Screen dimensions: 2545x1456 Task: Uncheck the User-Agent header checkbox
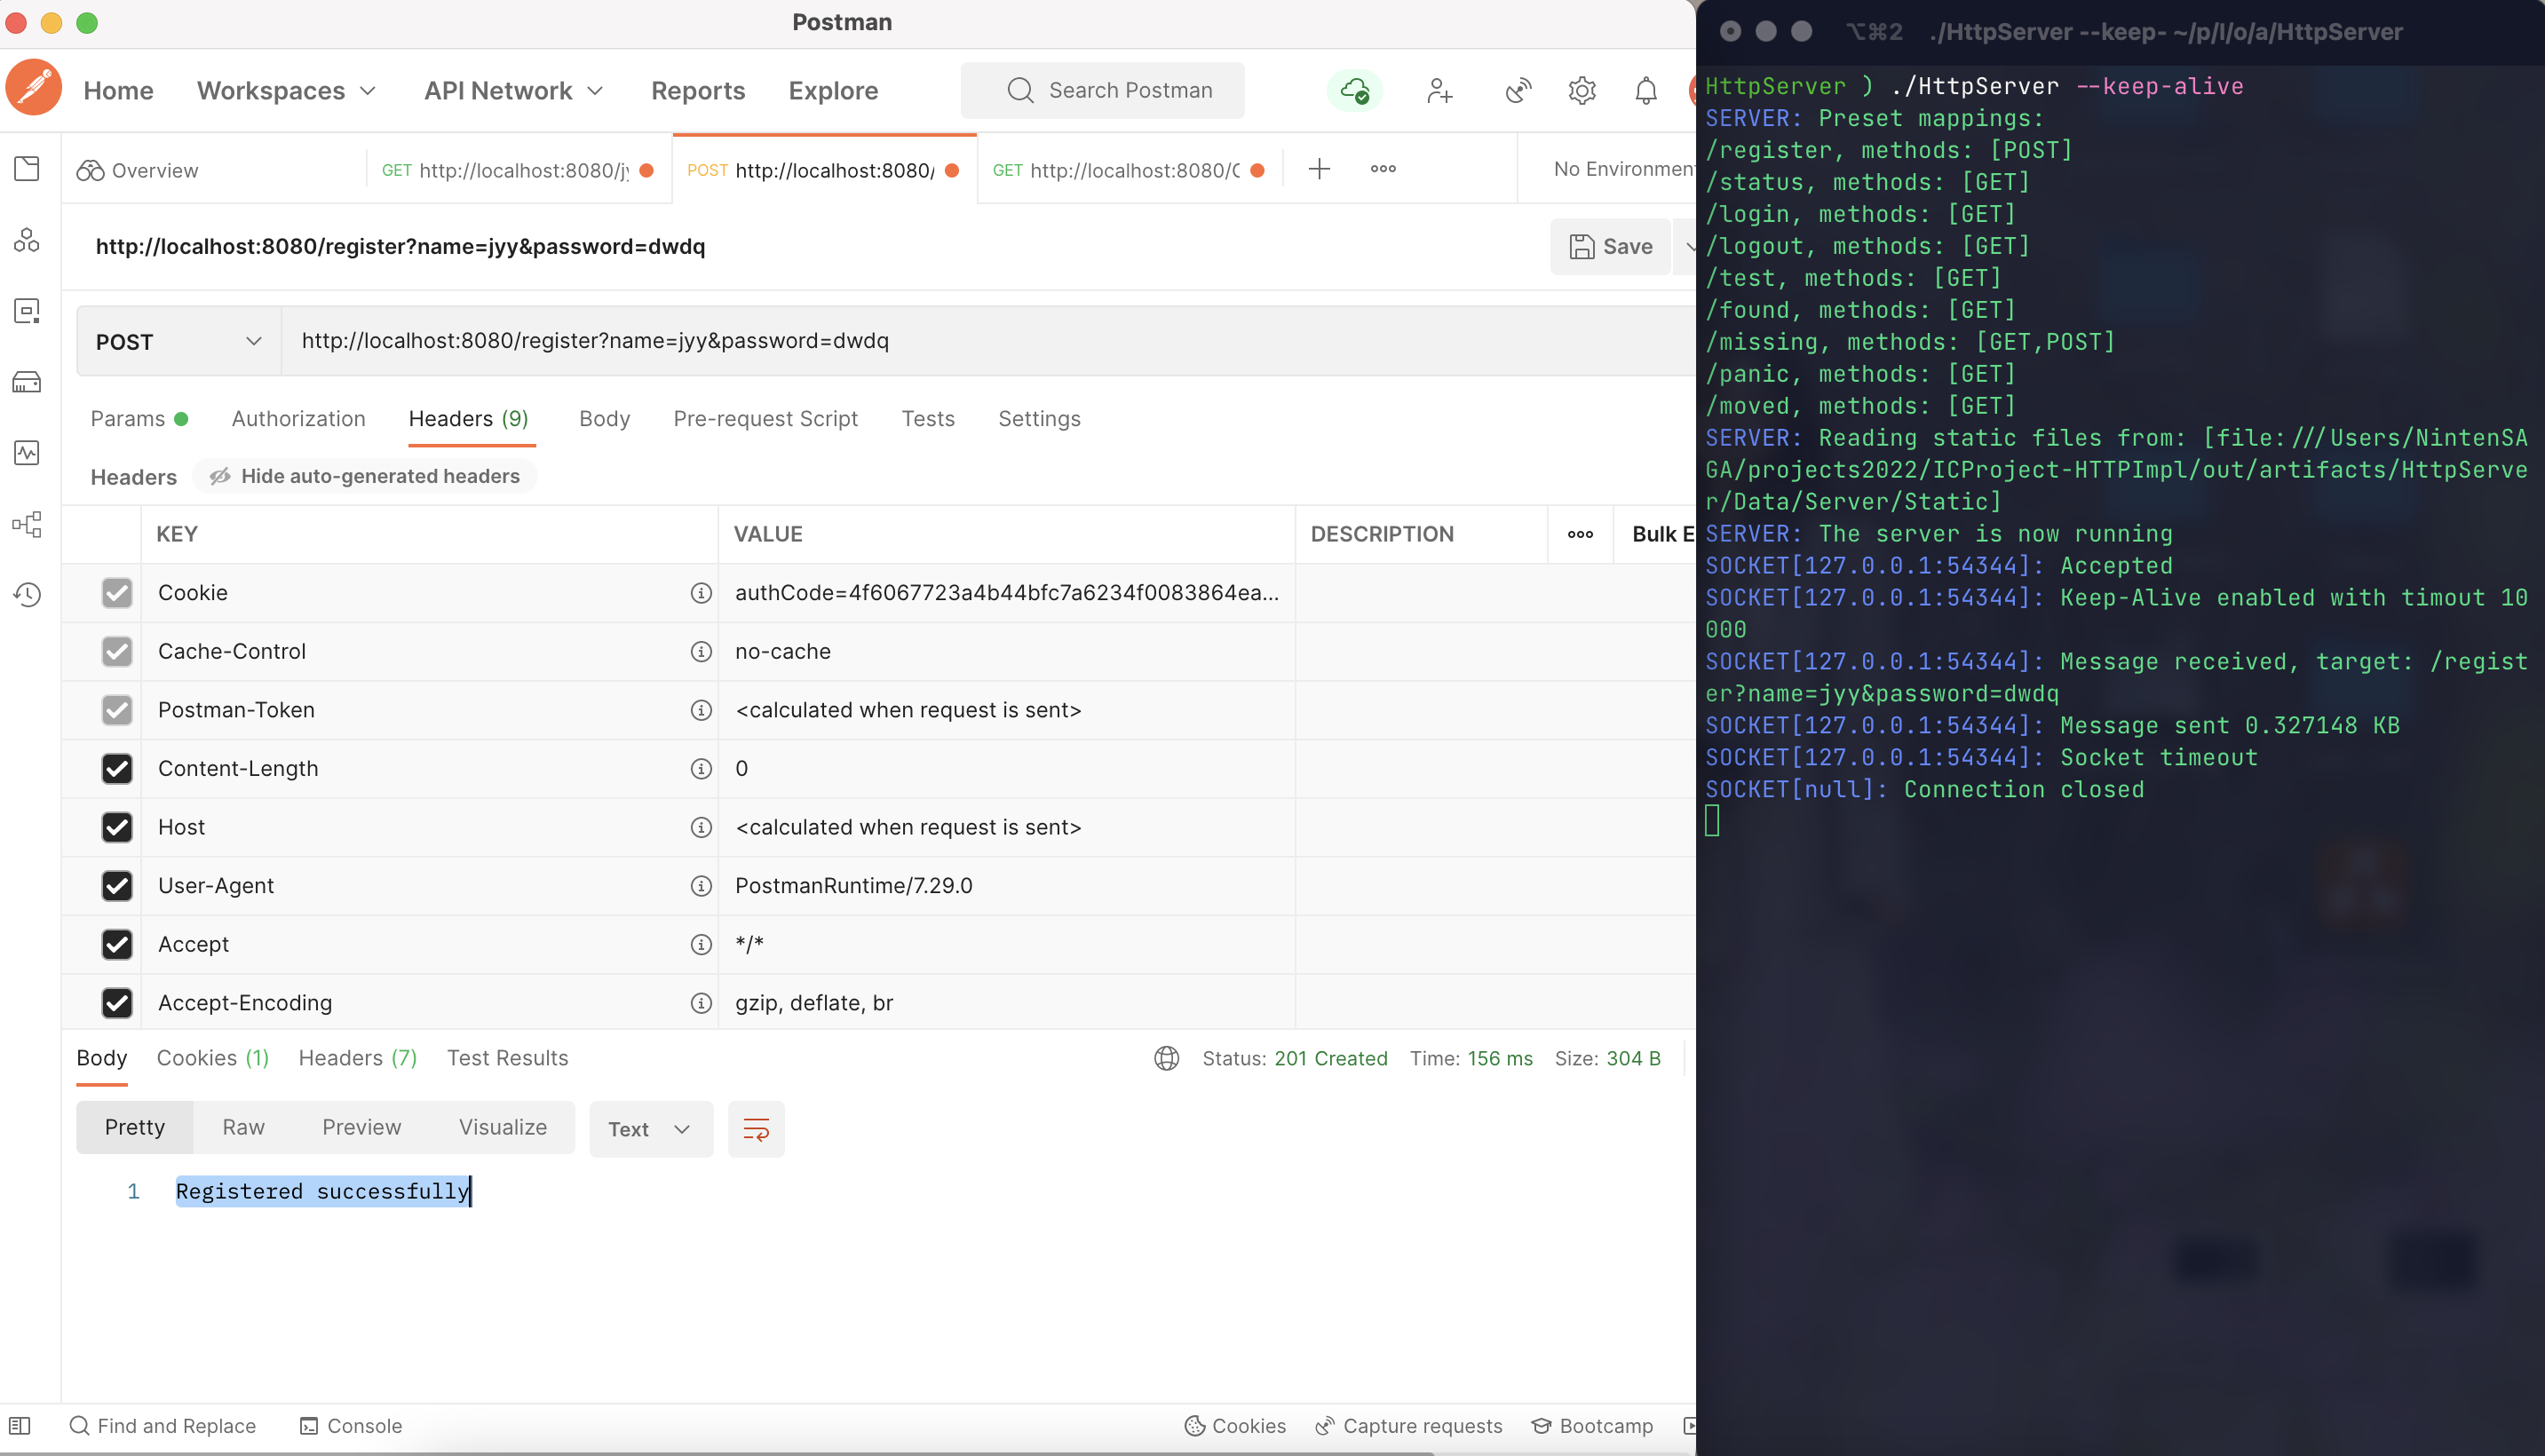click(x=117, y=886)
